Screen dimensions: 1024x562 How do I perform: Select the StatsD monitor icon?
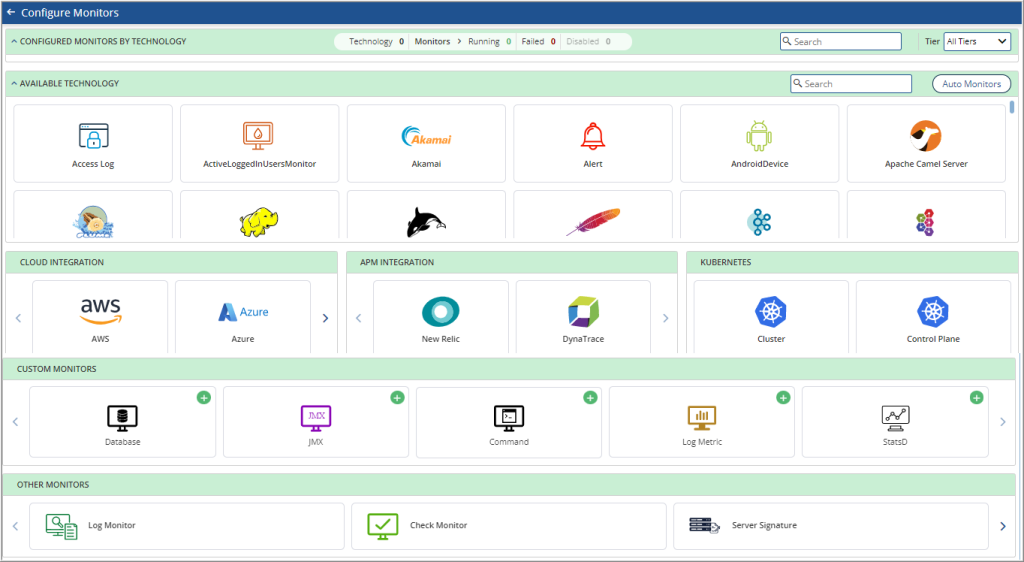tap(895, 418)
